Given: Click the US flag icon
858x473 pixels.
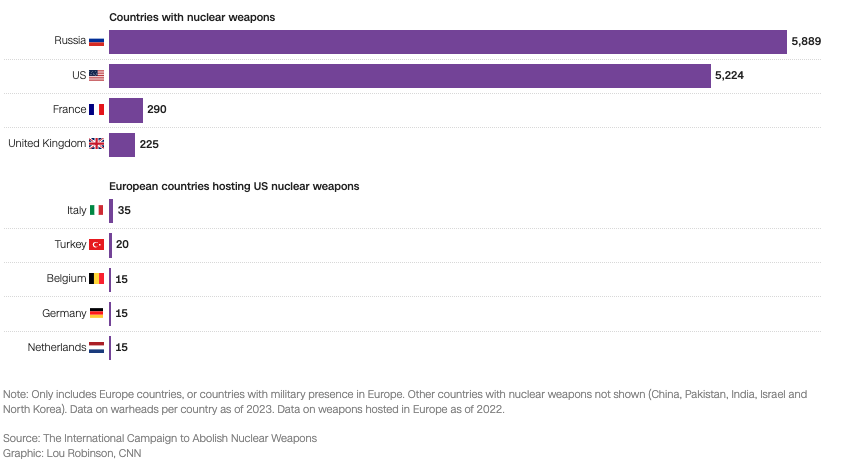Looking at the screenshot, I should pos(96,75).
